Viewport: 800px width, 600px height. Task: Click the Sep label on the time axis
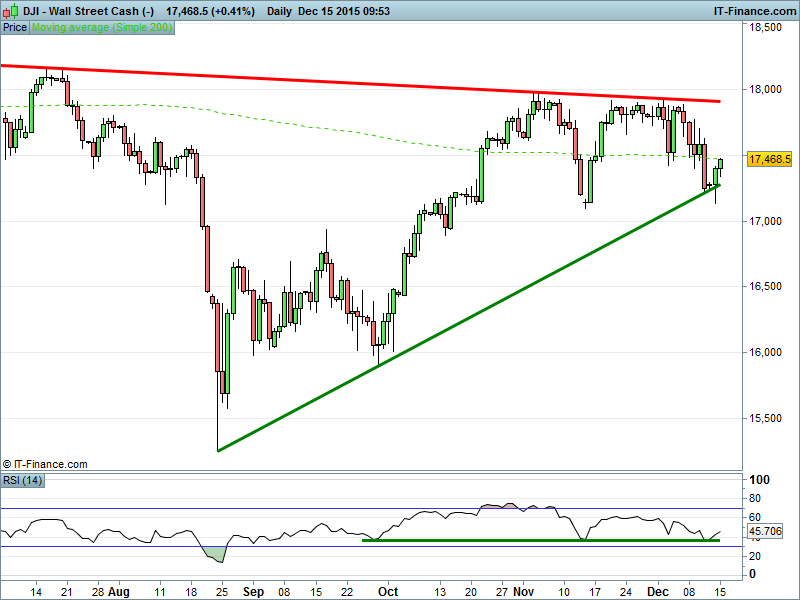[253, 591]
